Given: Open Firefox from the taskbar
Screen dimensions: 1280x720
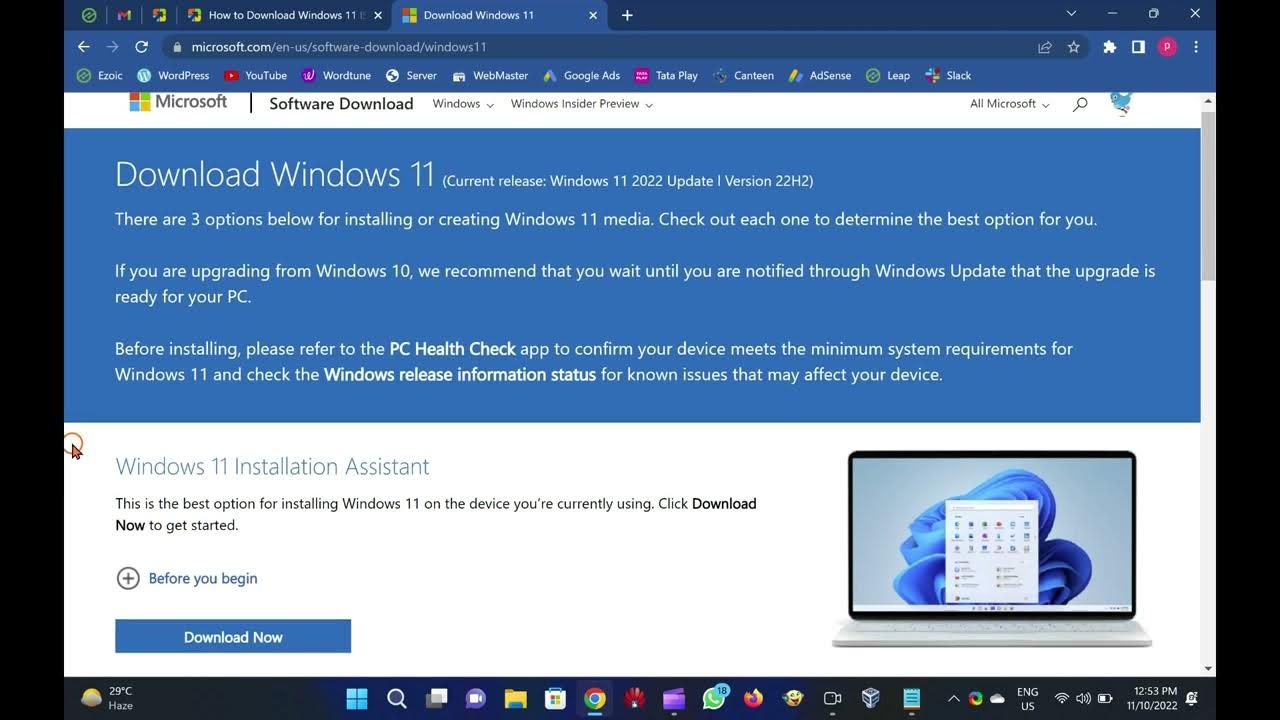Looking at the screenshot, I should coord(753,698).
